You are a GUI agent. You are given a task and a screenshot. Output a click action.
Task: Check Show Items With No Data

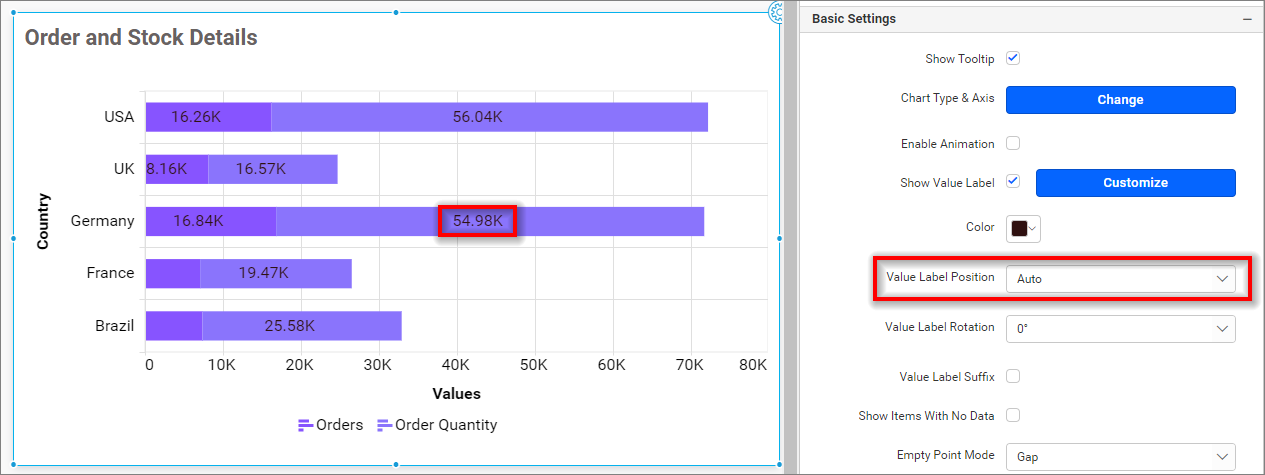pyautogui.click(x=1013, y=415)
